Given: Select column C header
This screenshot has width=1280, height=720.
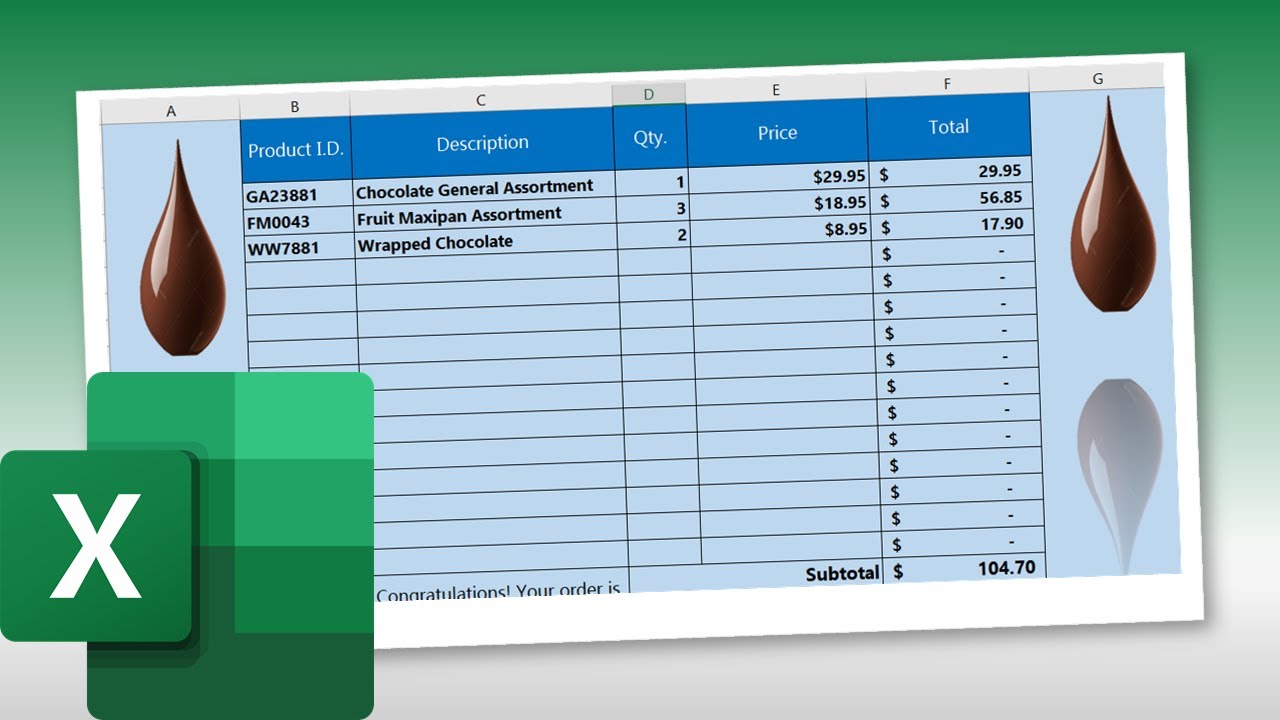Looking at the screenshot, I should [481, 100].
